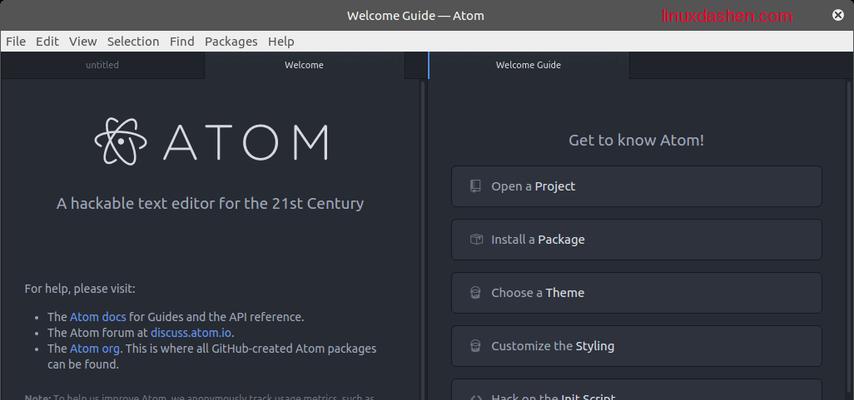Open the View menu
This screenshot has width=854, height=400.
(83, 41)
